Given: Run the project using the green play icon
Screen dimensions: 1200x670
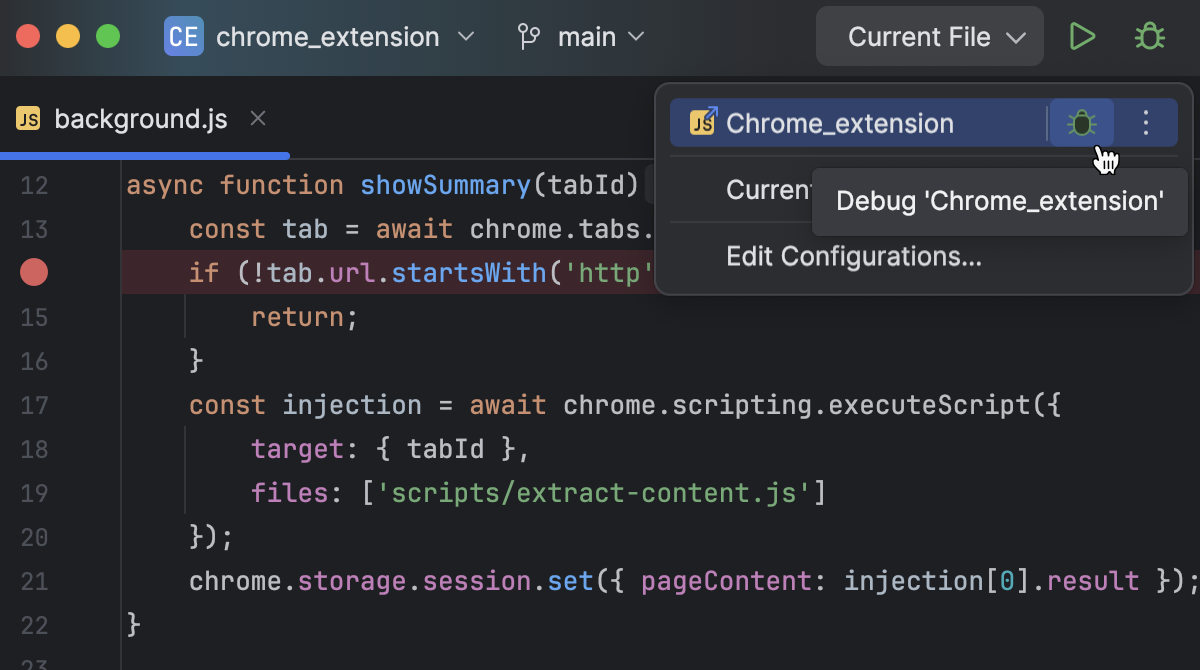Looking at the screenshot, I should click(1083, 36).
